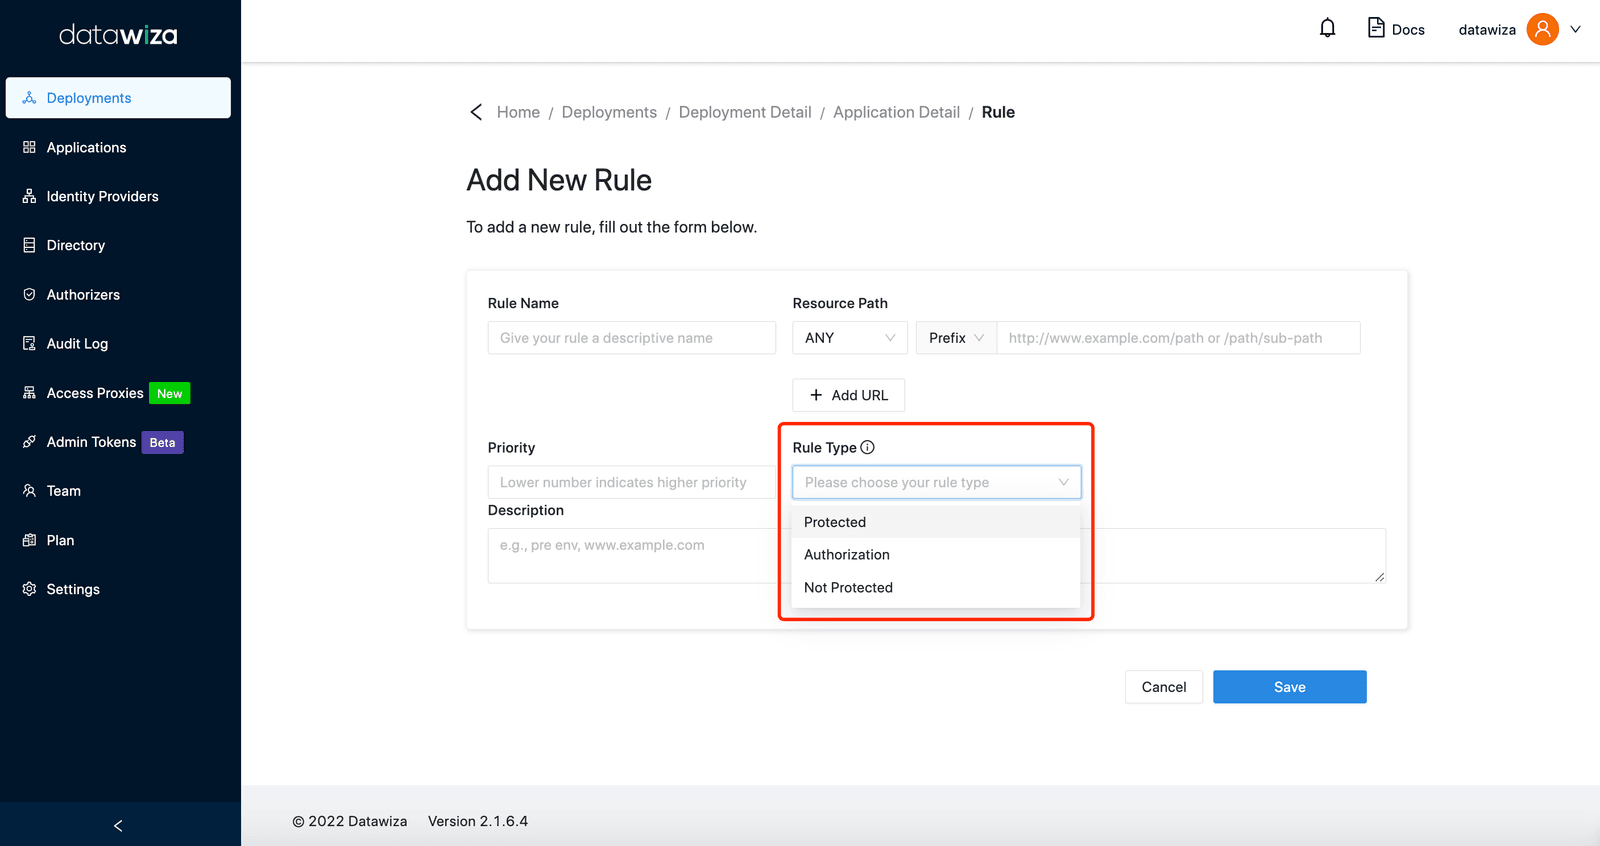
Task: Open the Prefix match type dropdown
Action: click(956, 338)
